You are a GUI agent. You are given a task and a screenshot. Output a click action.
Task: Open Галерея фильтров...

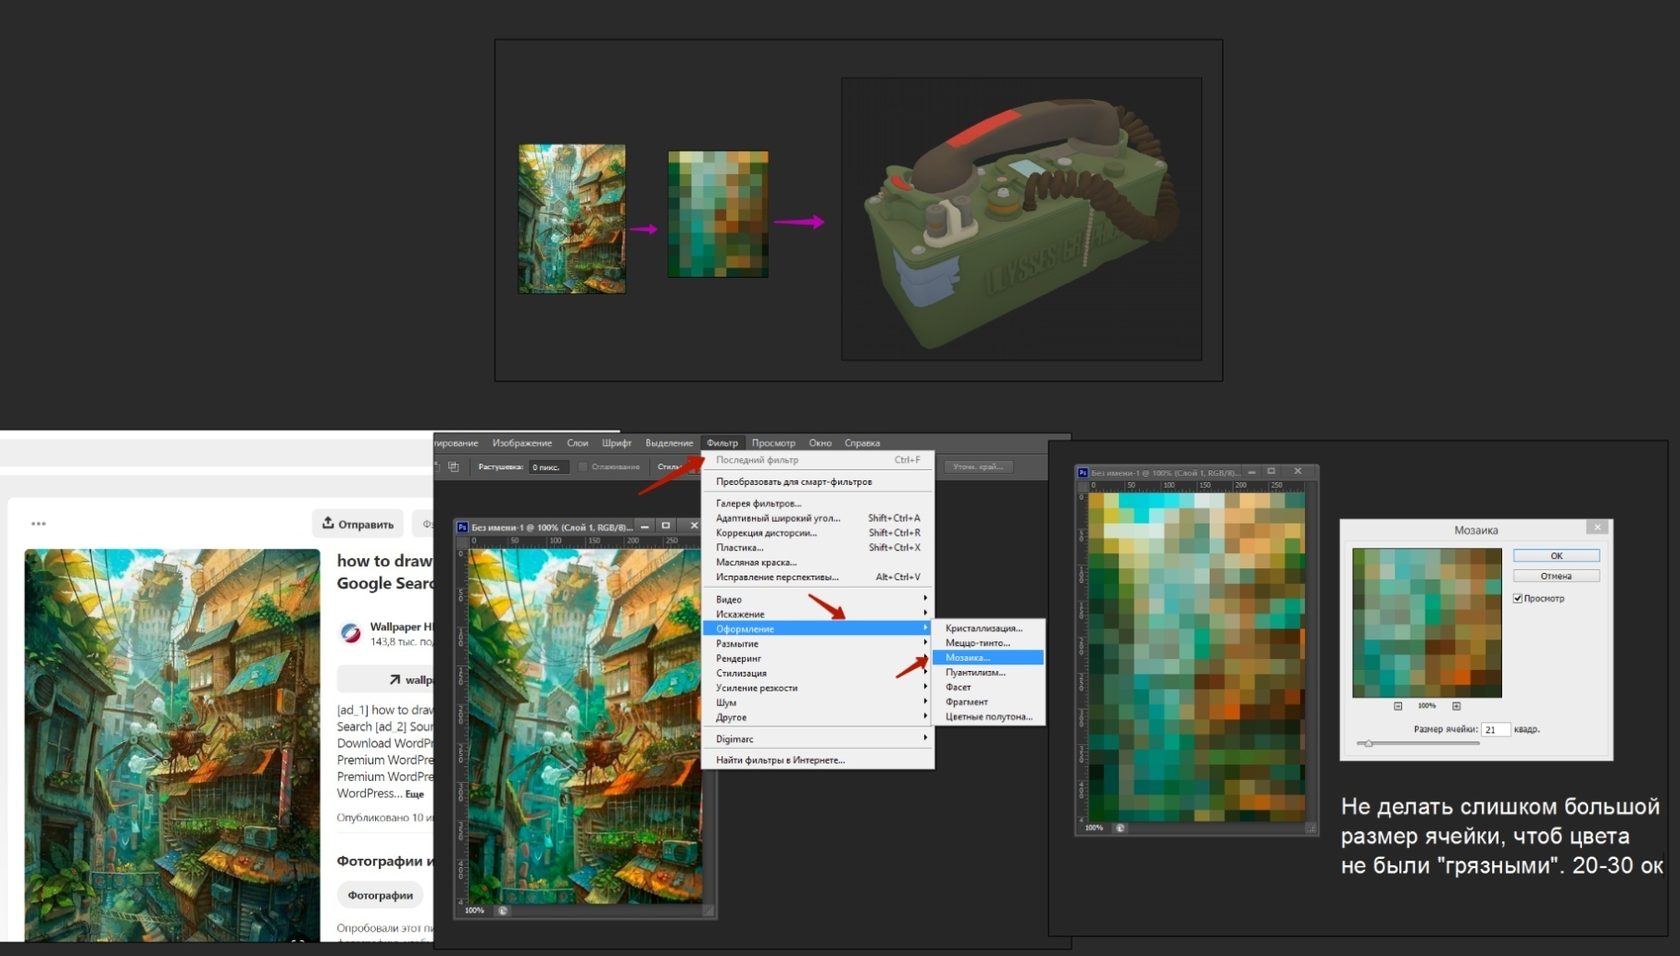coord(818,503)
